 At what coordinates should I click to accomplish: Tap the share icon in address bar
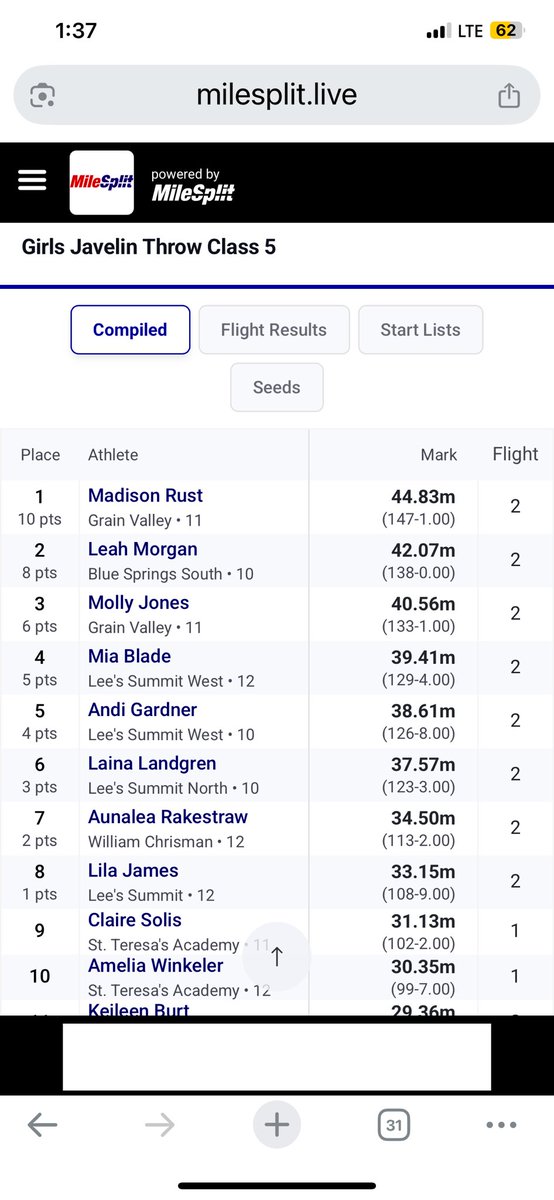coord(509,95)
